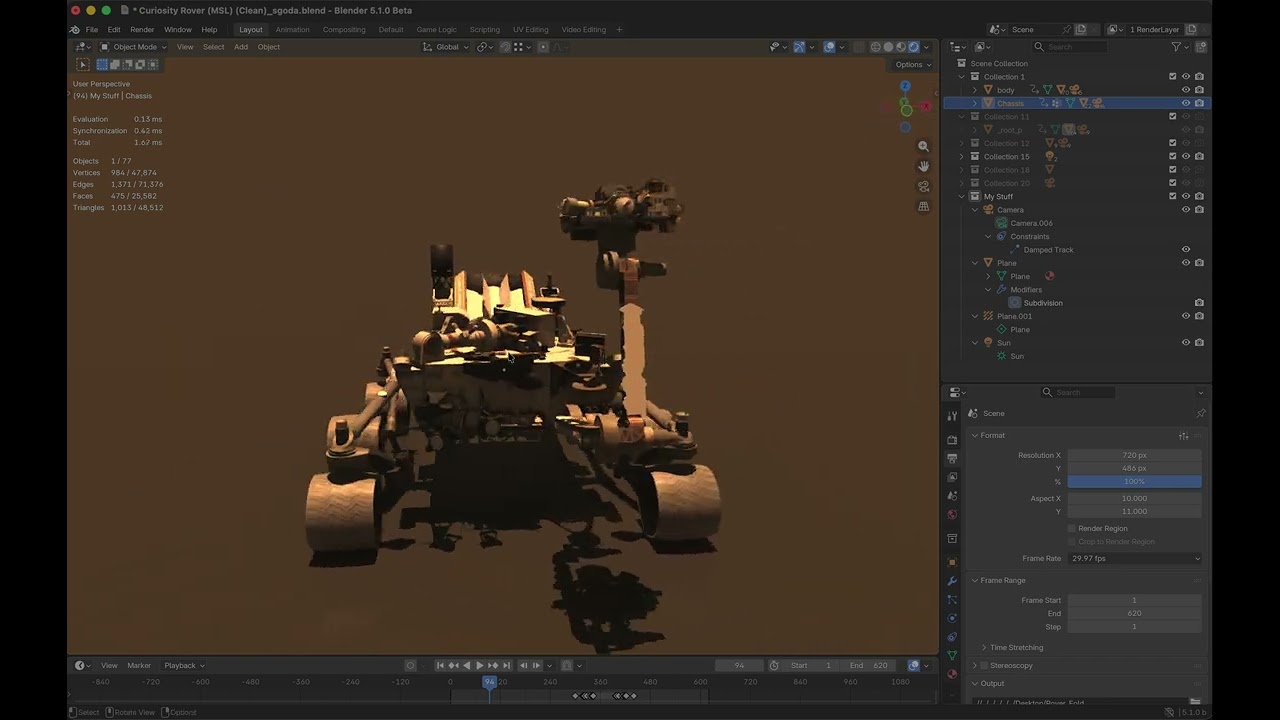Click the resolution percentage slider
1280x720 pixels.
(x=1135, y=481)
